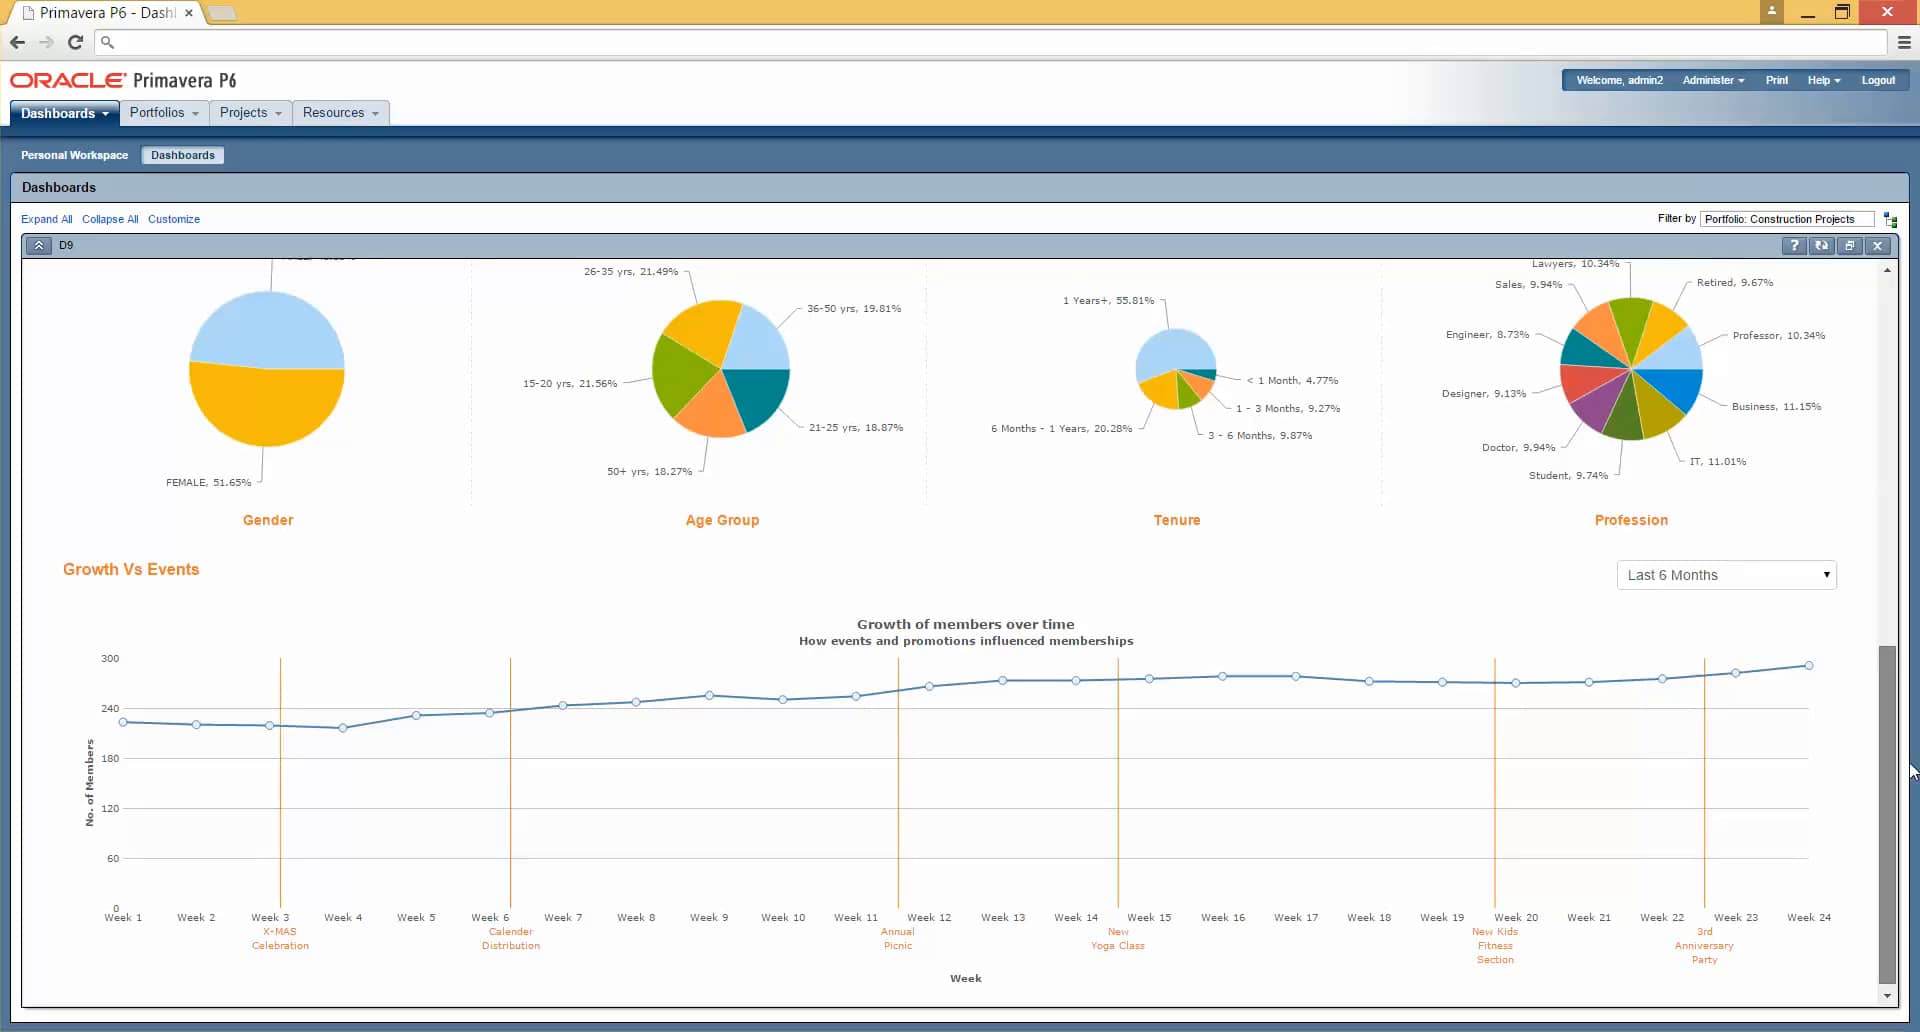Open the browser hamburger menu
This screenshot has width=1920, height=1032.
[x=1906, y=43]
